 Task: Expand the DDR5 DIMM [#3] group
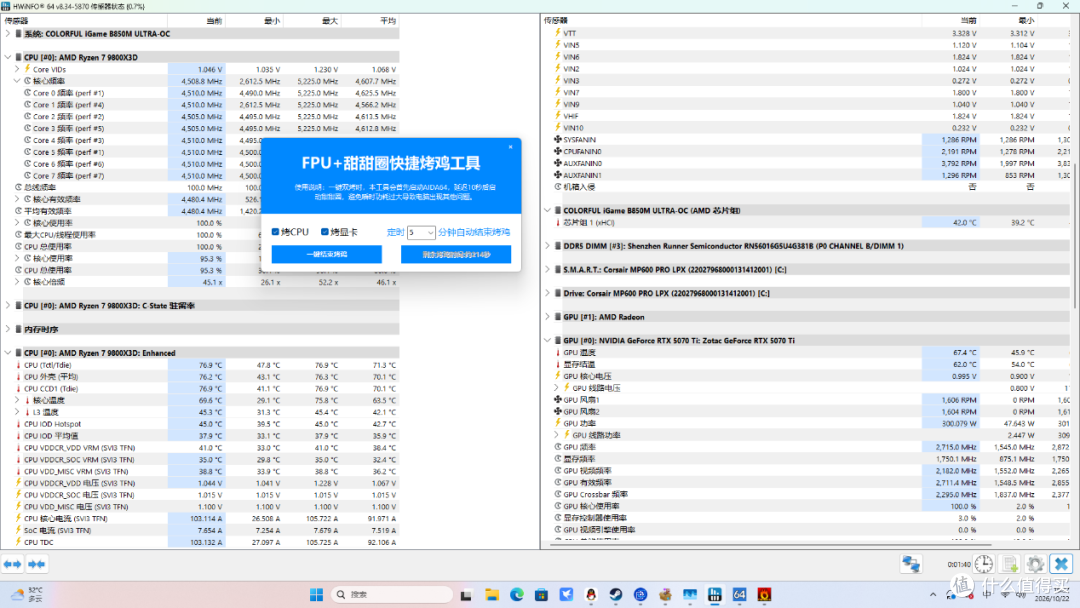tap(548, 246)
